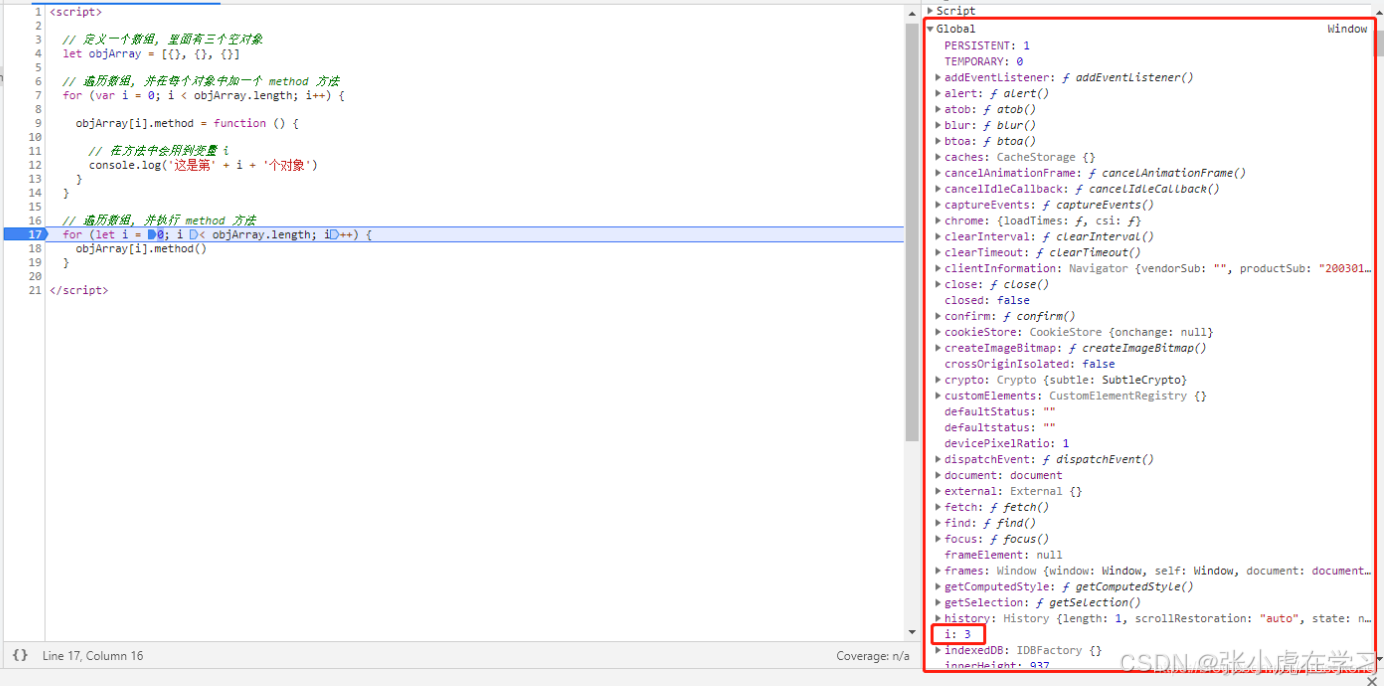The image size is (1384, 686).
Task: Expand the document entry
Action: [x=938, y=475]
